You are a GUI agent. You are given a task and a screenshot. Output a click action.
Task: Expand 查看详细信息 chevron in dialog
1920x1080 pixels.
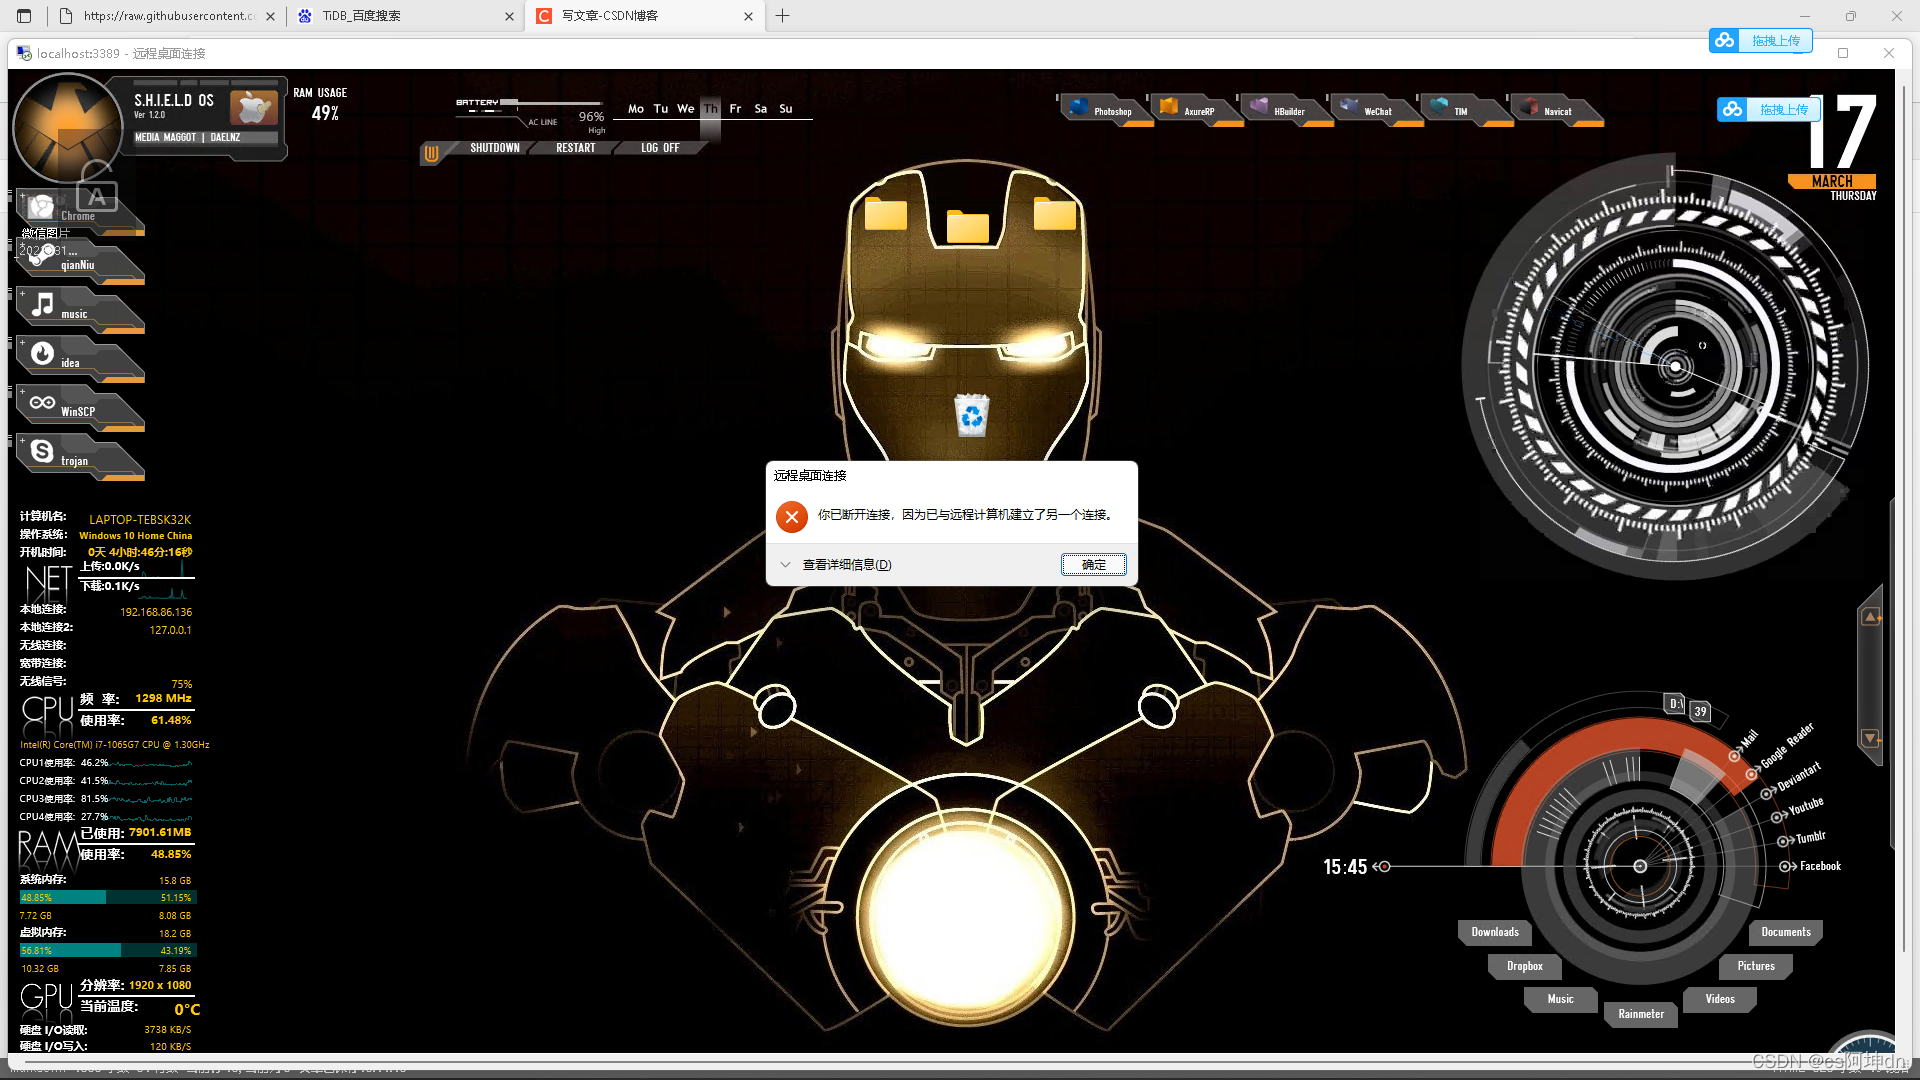pyautogui.click(x=785, y=565)
